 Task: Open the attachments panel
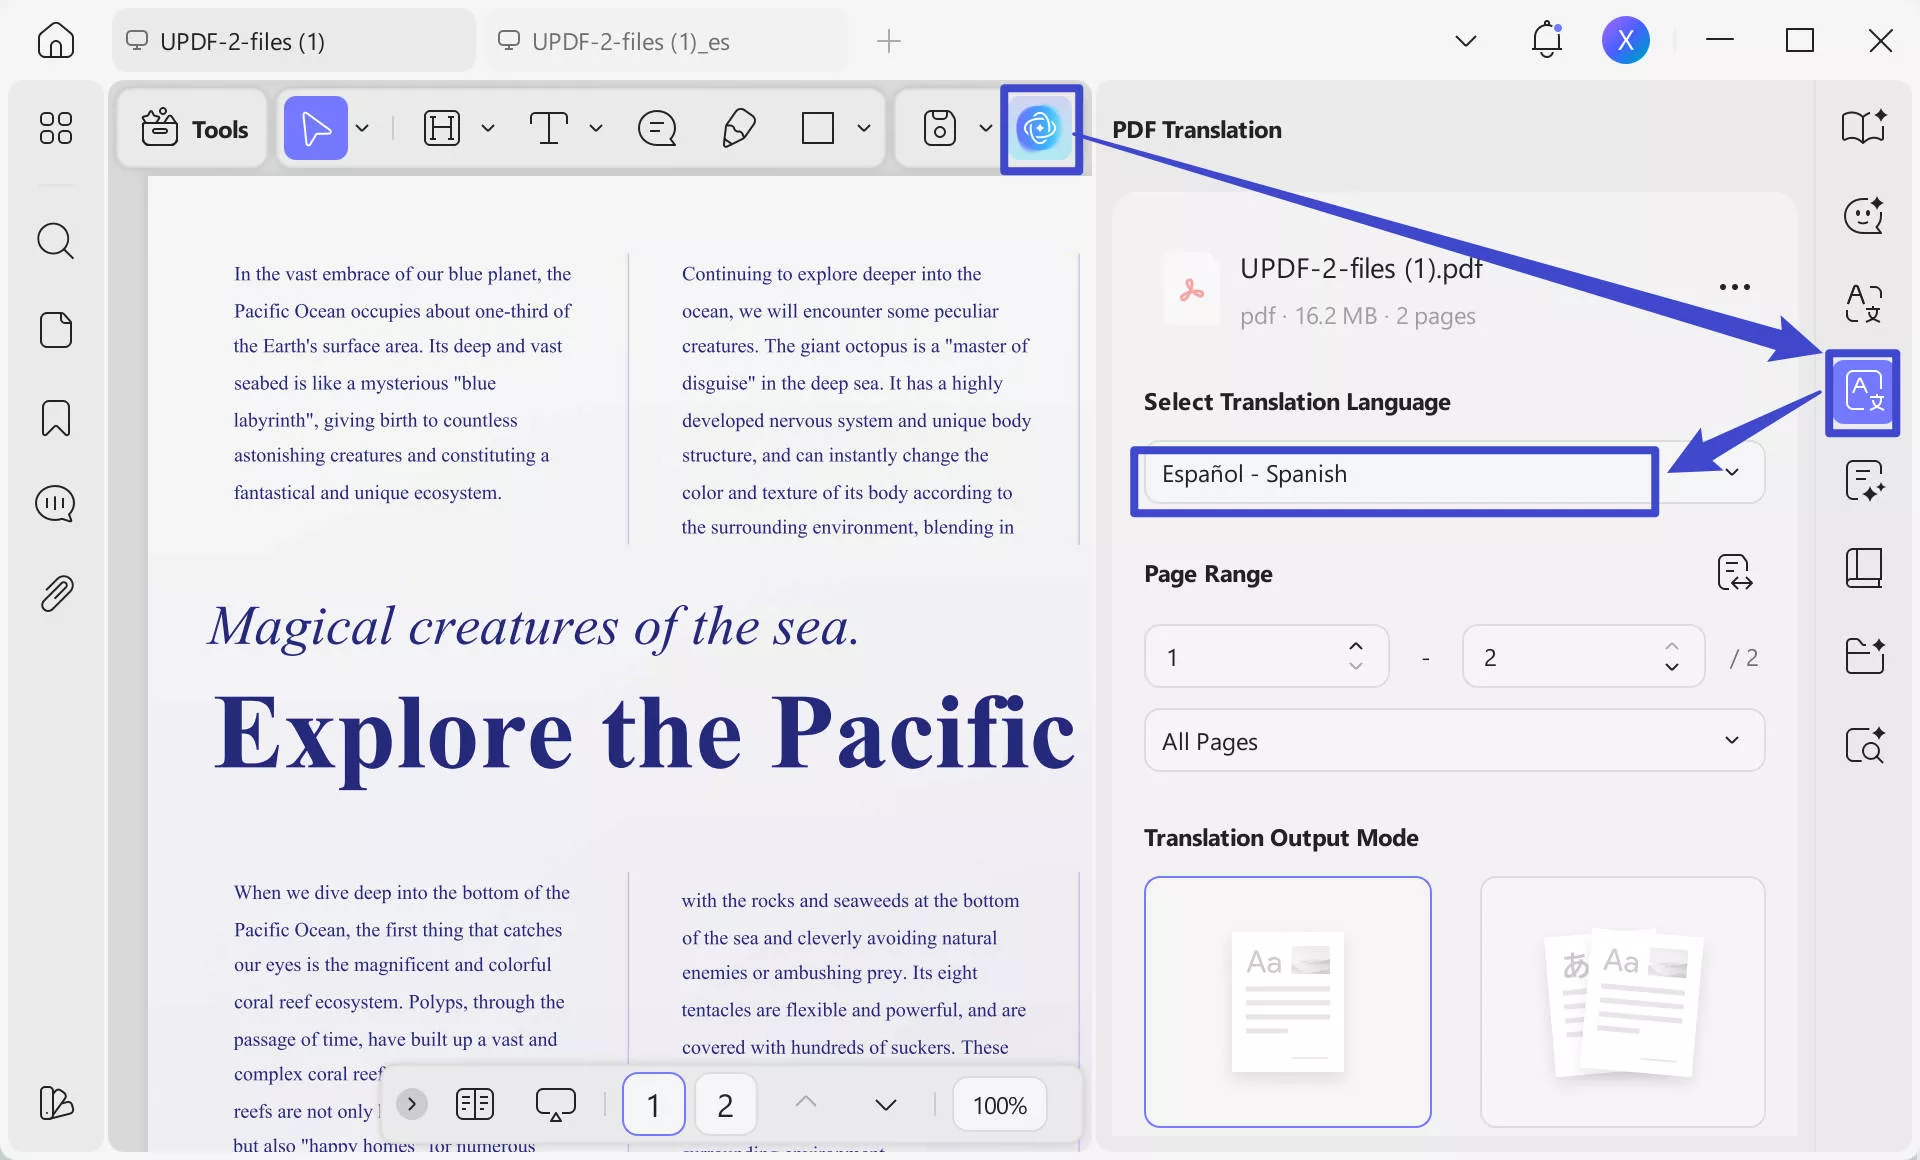pyautogui.click(x=56, y=593)
